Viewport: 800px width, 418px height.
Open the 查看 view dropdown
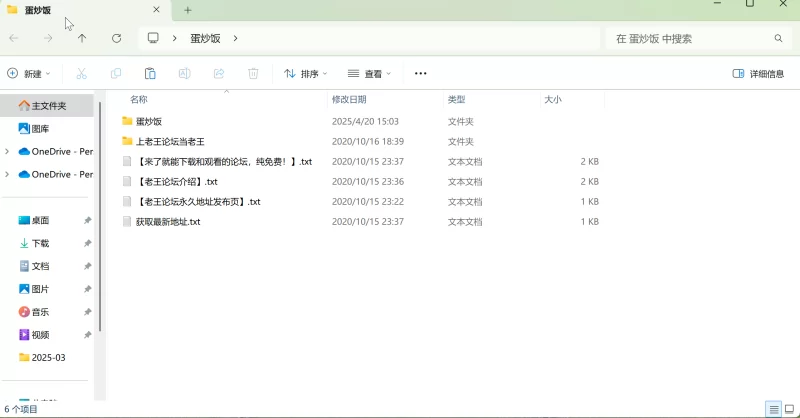coord(369,74)
